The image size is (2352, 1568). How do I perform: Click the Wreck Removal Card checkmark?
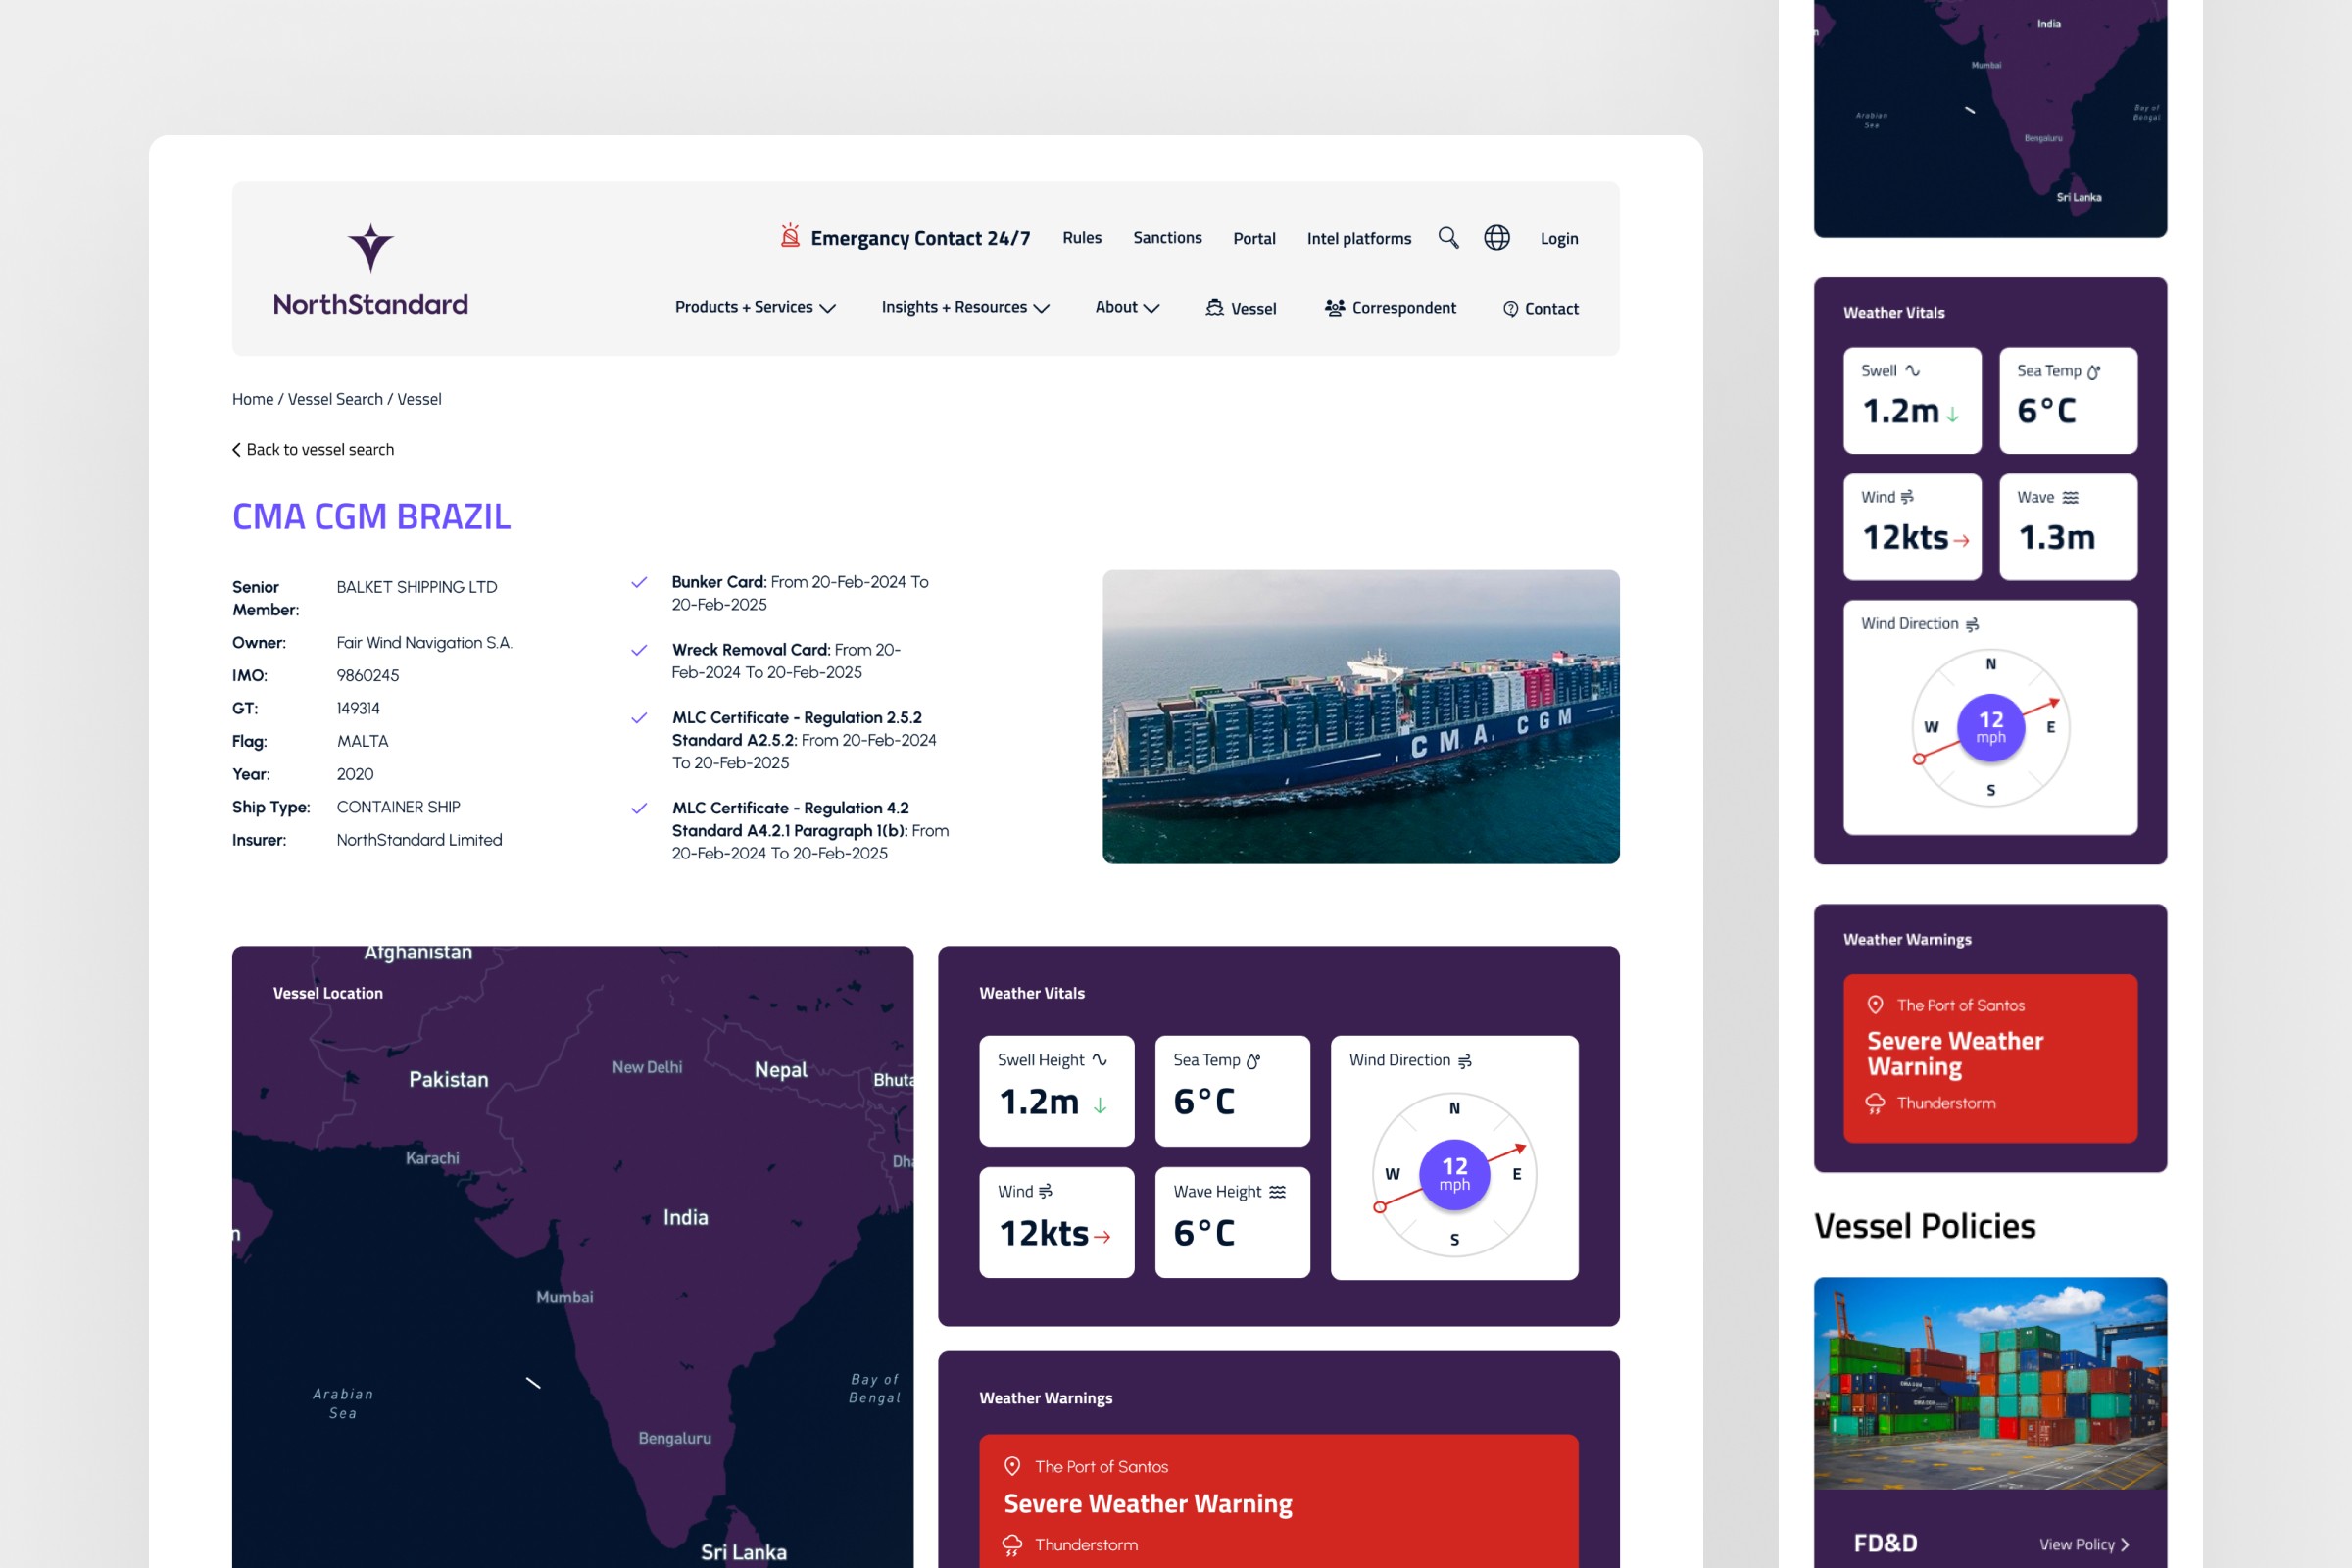pos(639,650)
